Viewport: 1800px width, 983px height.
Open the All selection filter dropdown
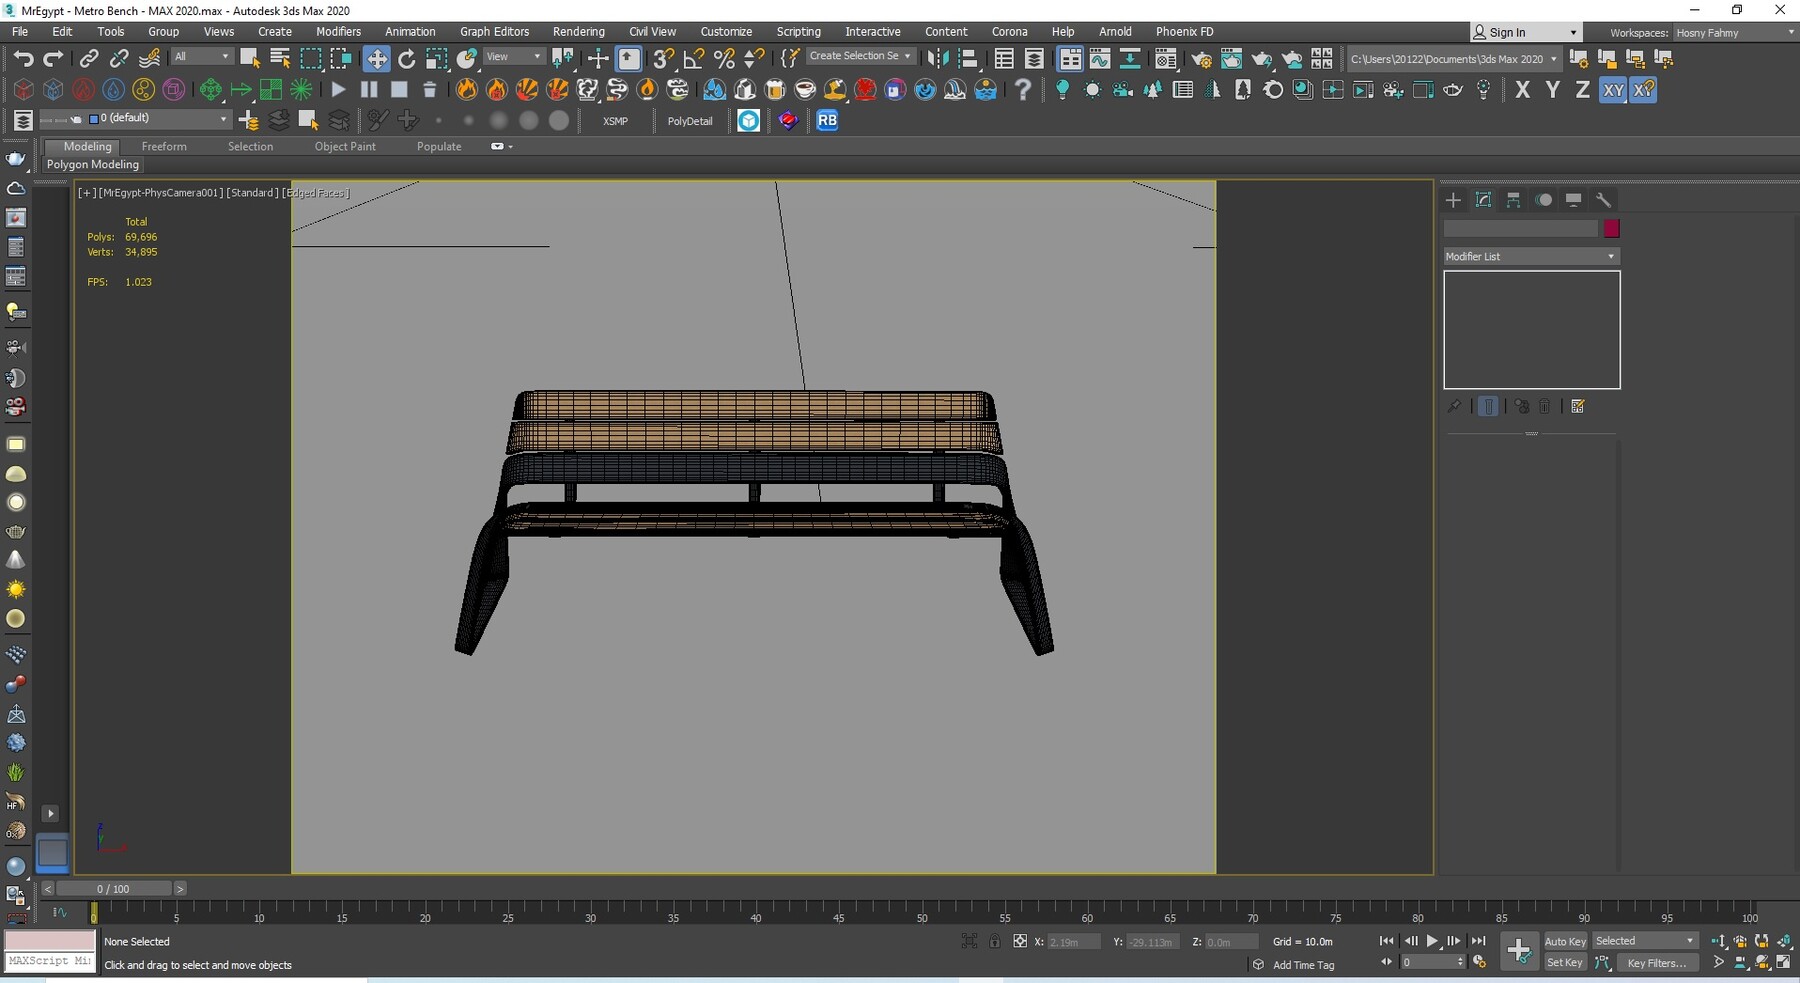202,57
